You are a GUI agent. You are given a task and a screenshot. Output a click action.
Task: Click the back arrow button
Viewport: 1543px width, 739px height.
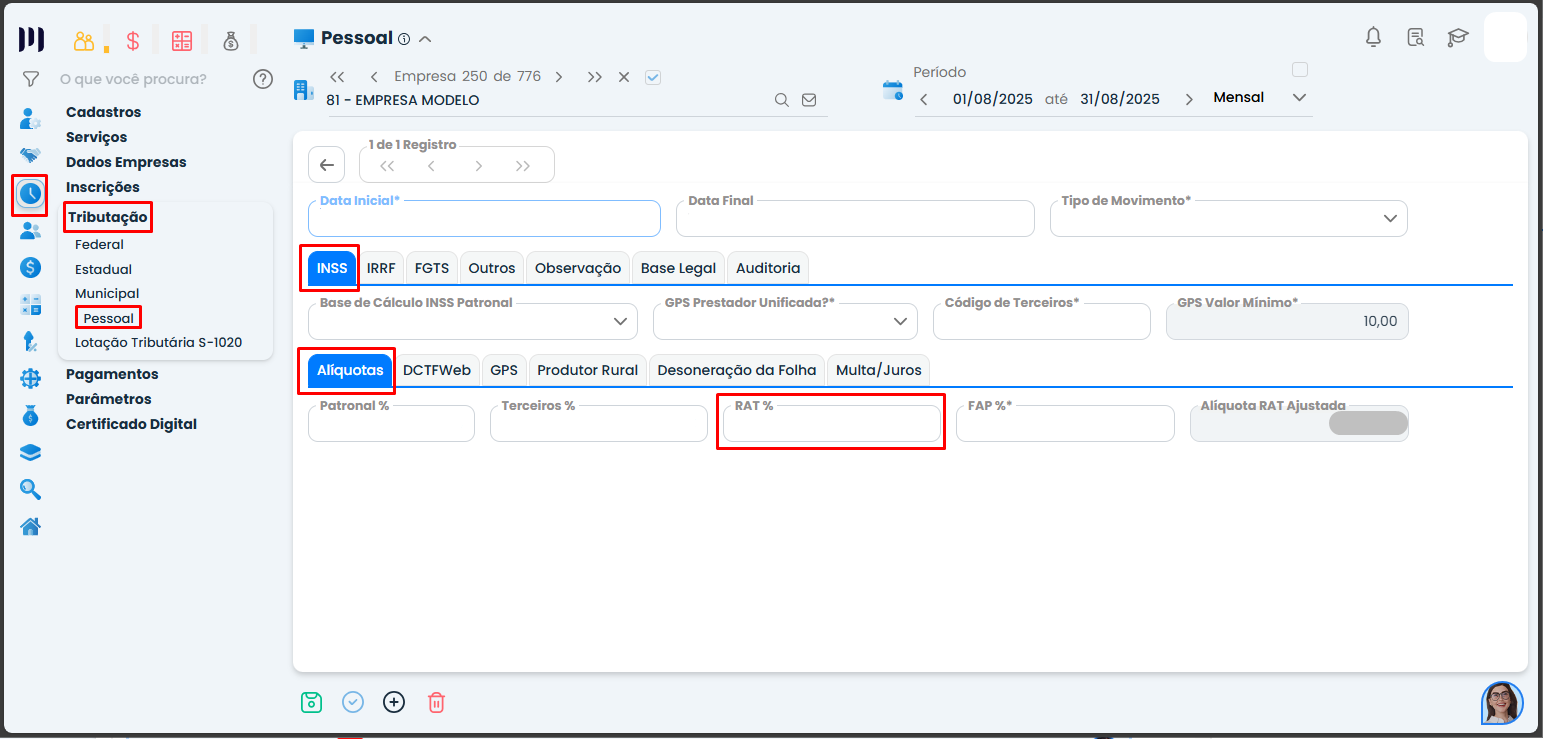[x=326, y=165]
